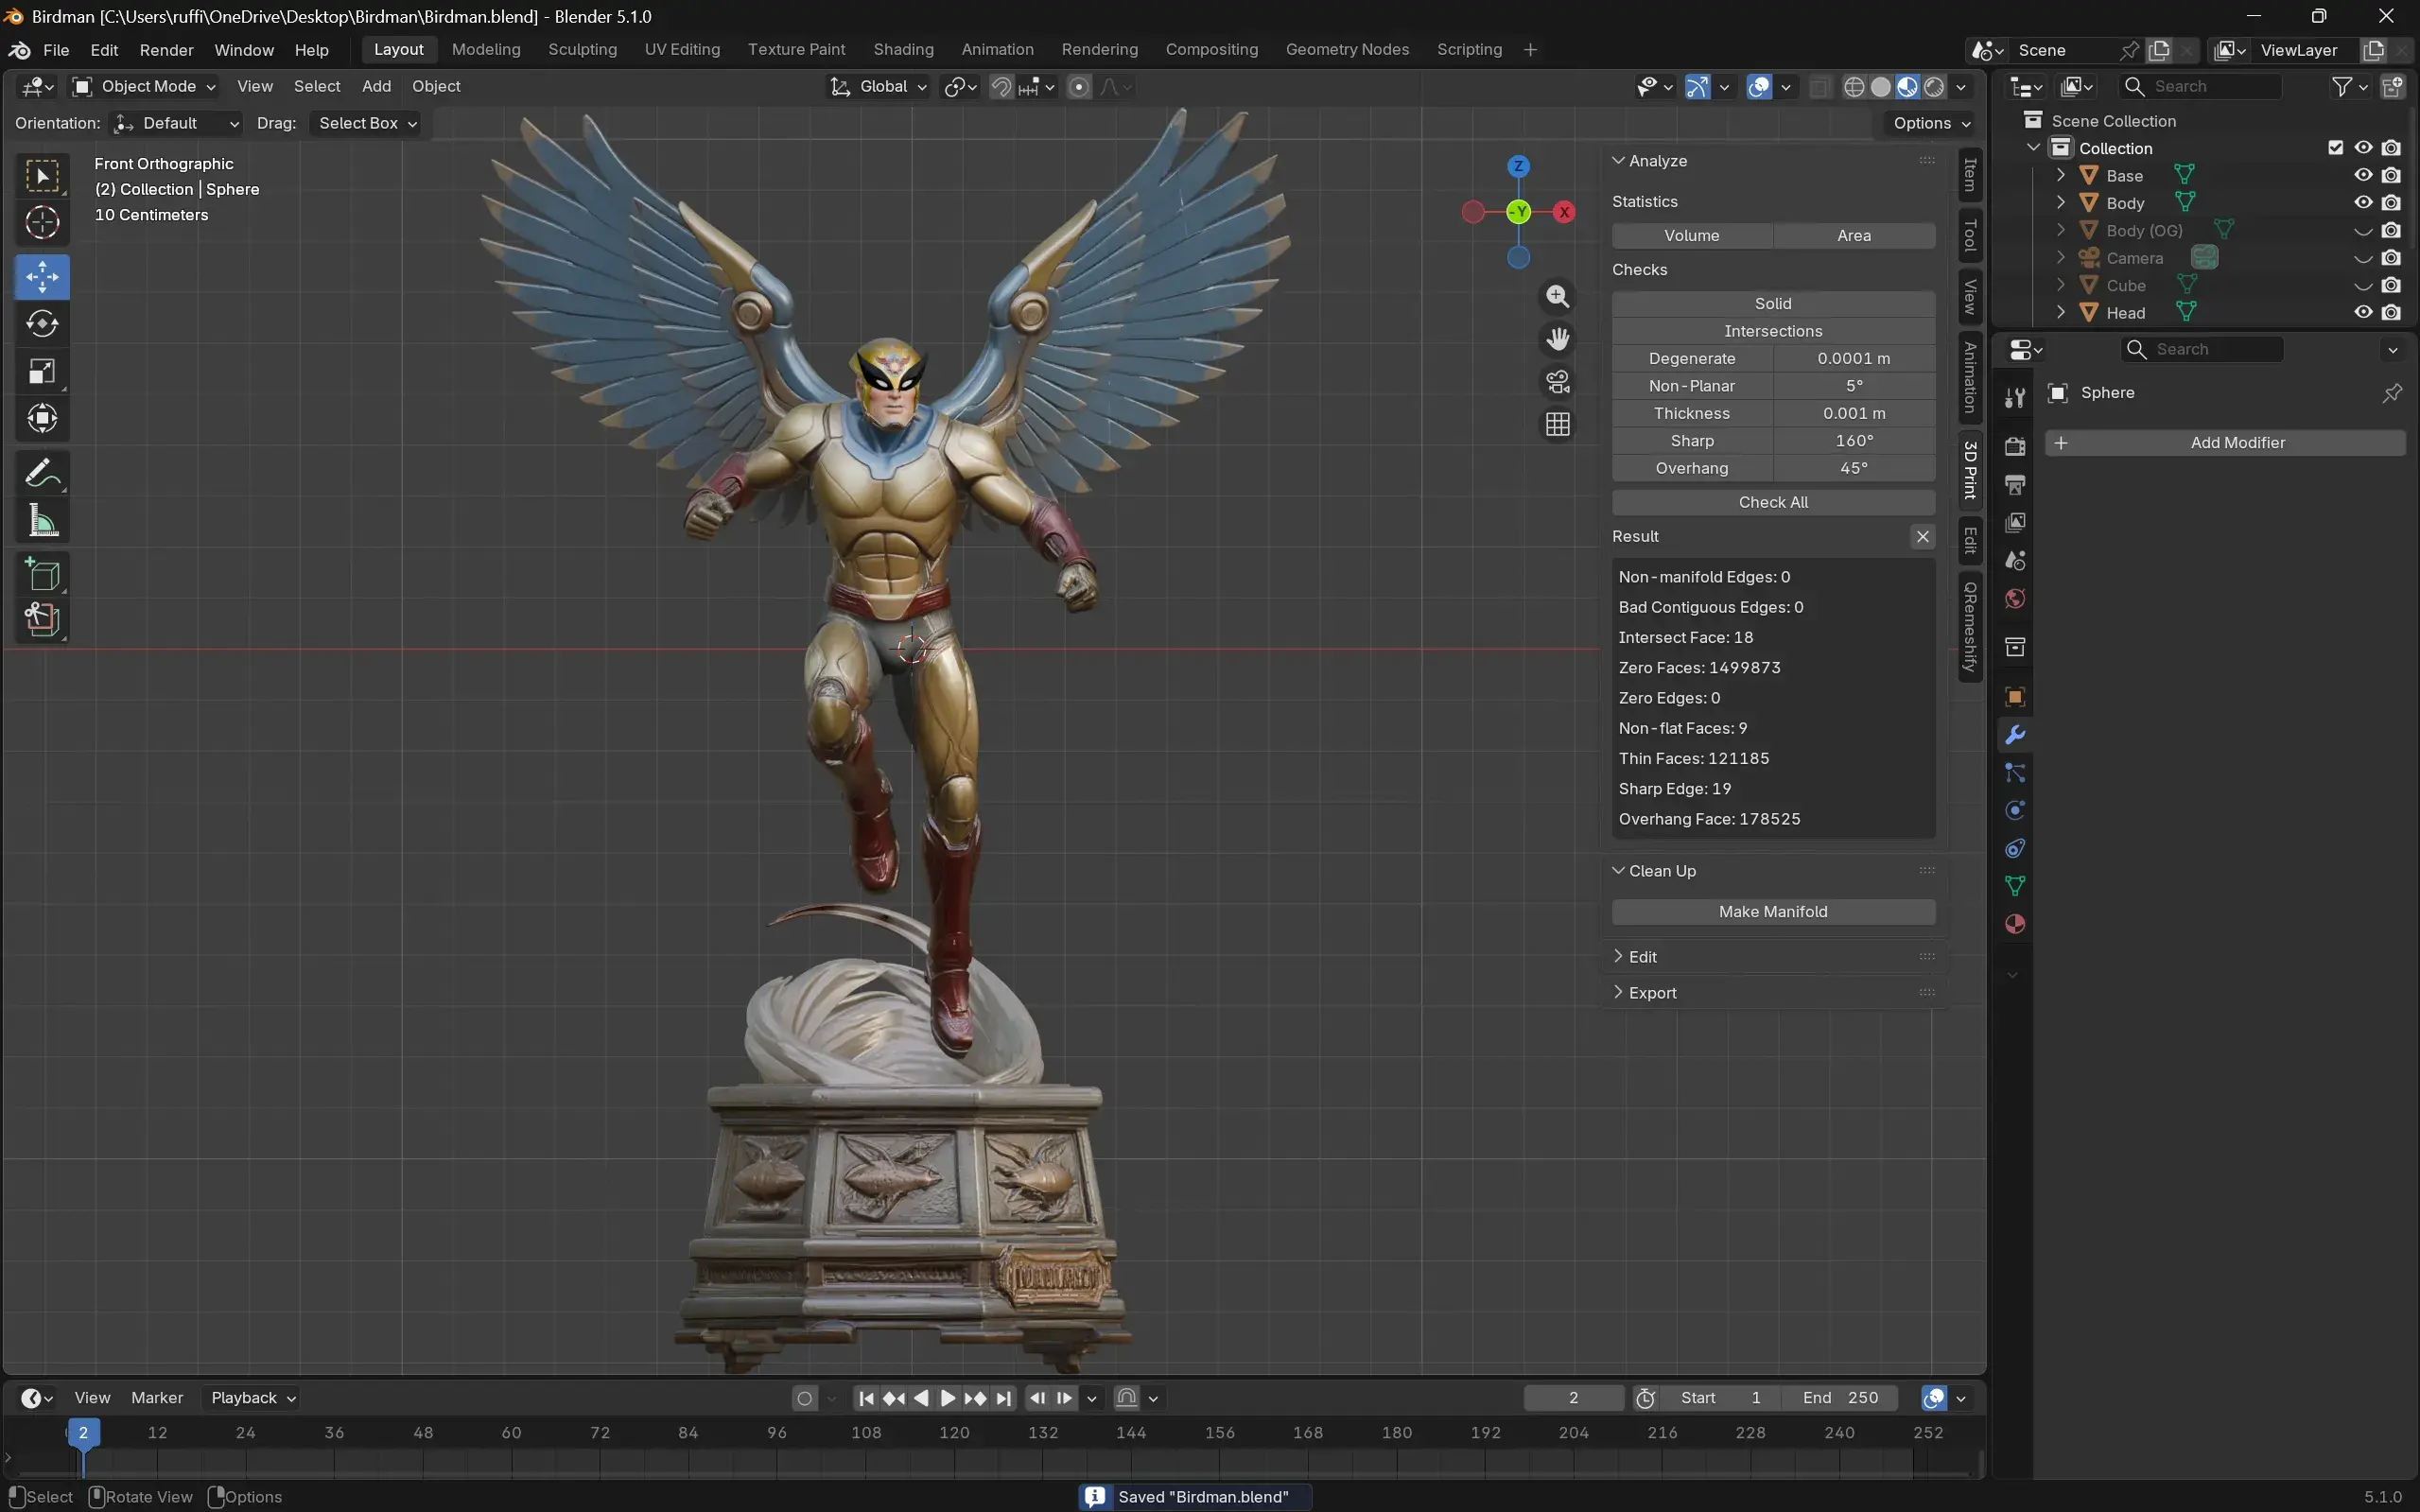Viewport: 2420px width, 1512px height.
Task: Toggle proportional editing in header
Action: (x=1079, y=86)
